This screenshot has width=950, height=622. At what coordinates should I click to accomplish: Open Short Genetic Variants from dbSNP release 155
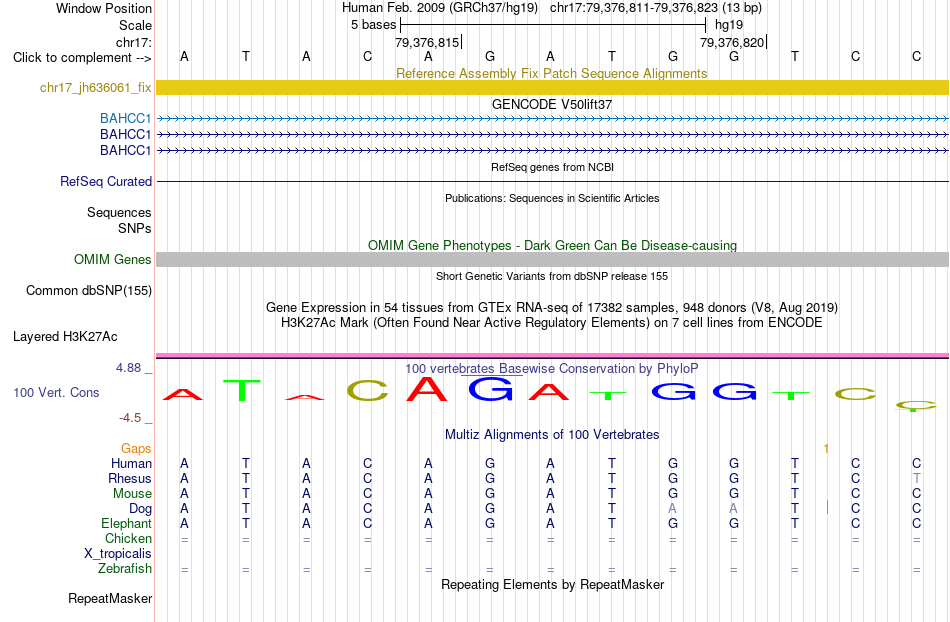[552, 276]
